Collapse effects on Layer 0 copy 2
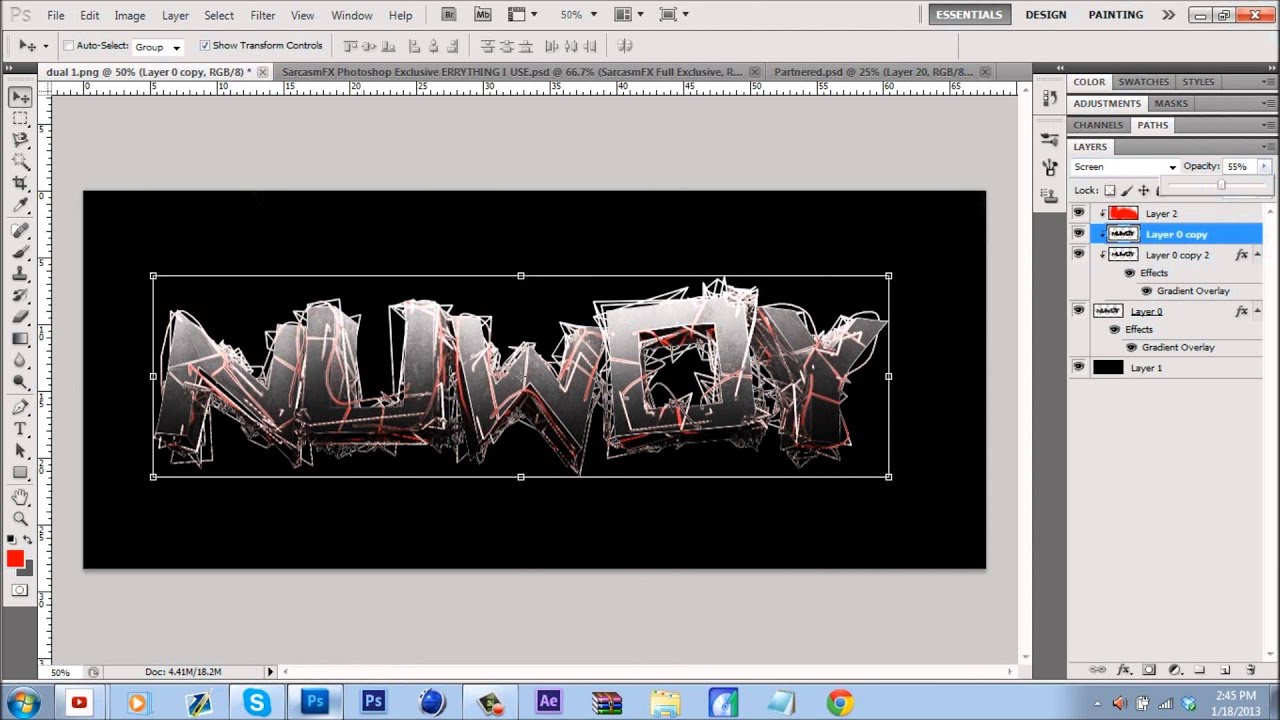 [x=1257, y=255]
